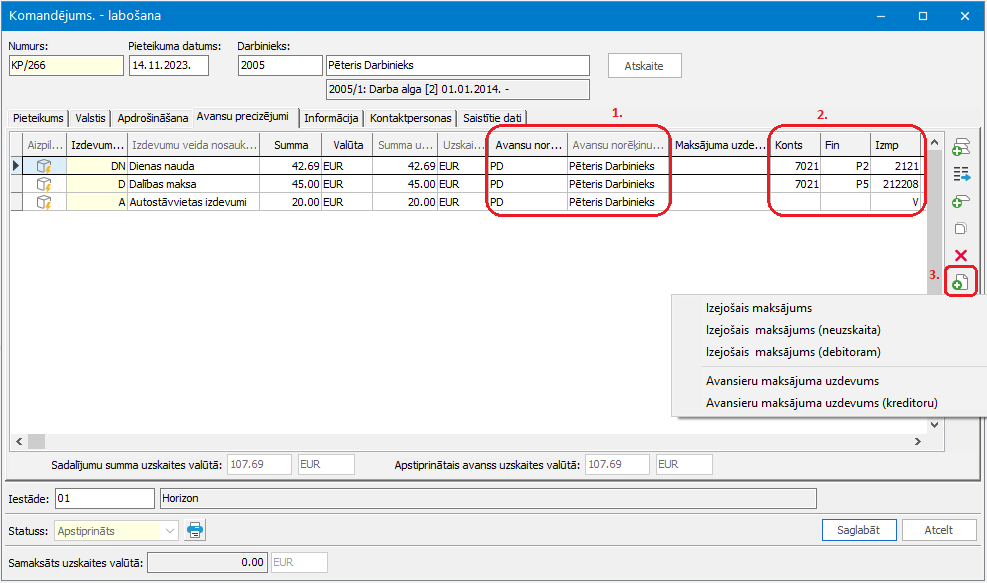987x583 pixels.
Task: Click the Izmp column header
Action: pyautogui.click(x=896, y=145)
